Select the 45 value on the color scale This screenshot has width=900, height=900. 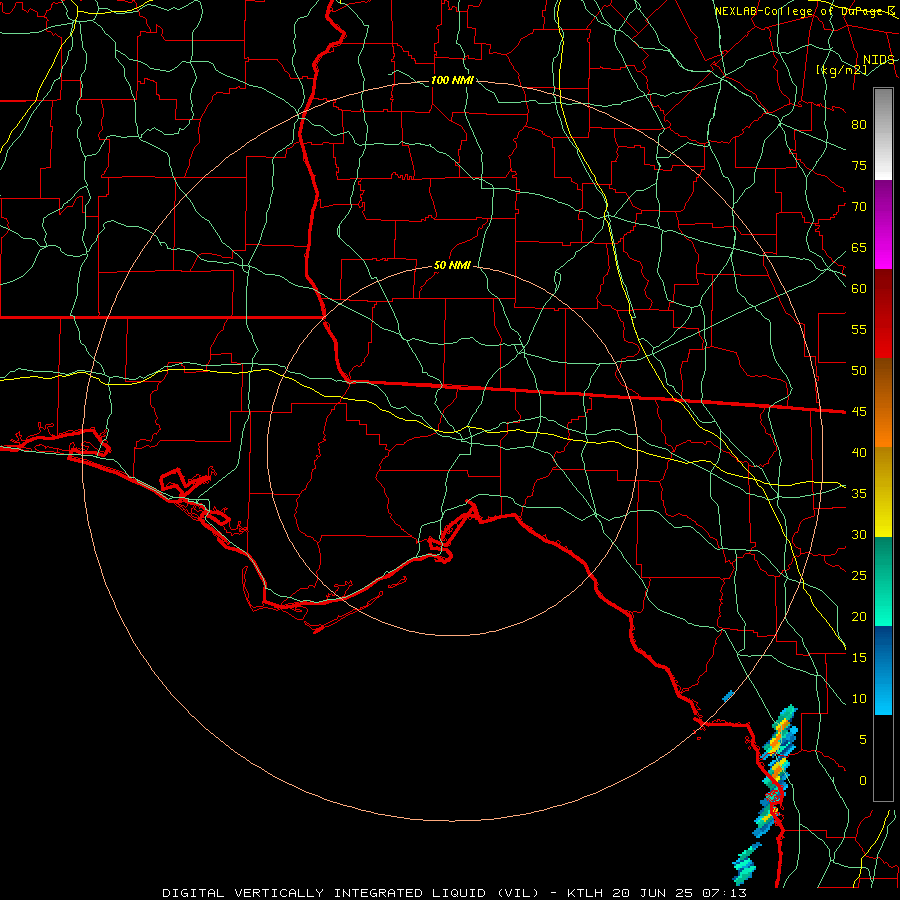tap(859, 412)
